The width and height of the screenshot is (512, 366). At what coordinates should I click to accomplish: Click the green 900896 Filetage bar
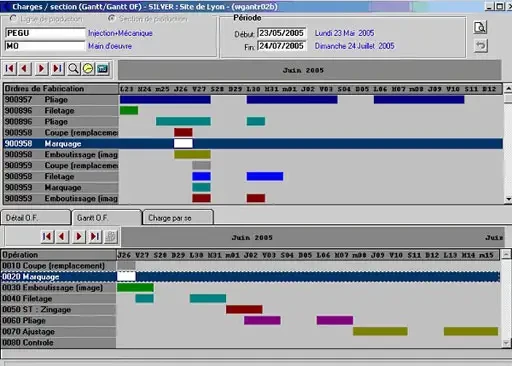129,110
